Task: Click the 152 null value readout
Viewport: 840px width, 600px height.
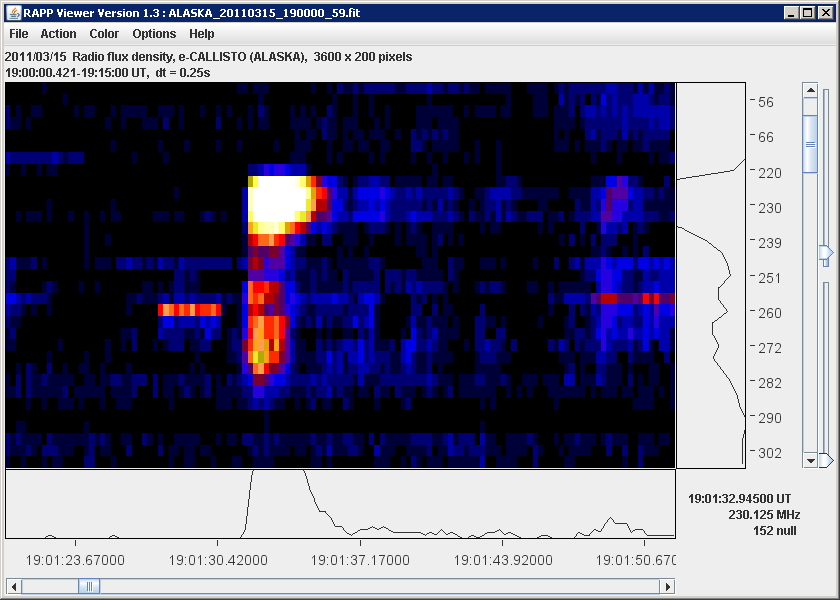Action: (x=775, y=531)
